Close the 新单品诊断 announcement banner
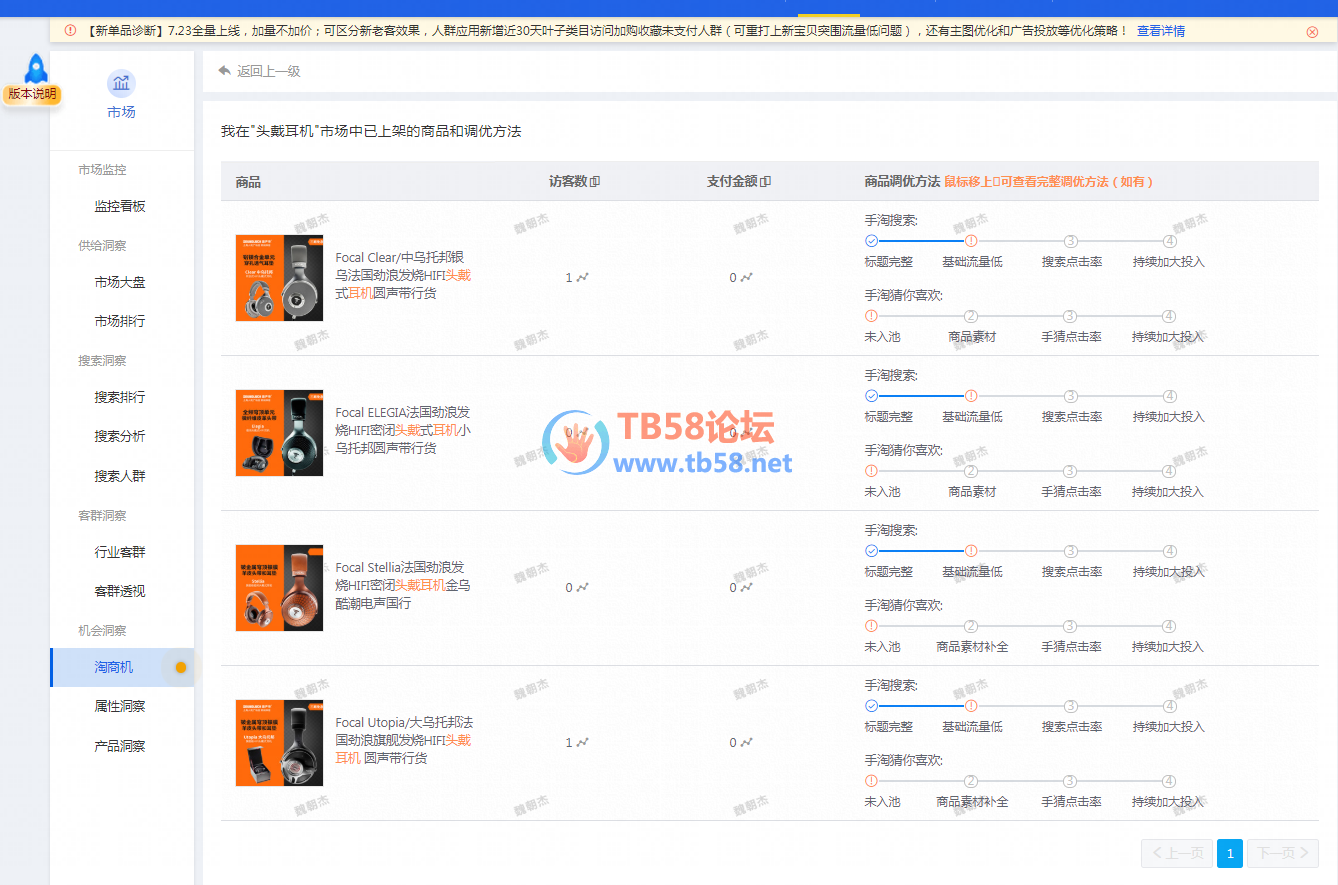 point(1312,31)
